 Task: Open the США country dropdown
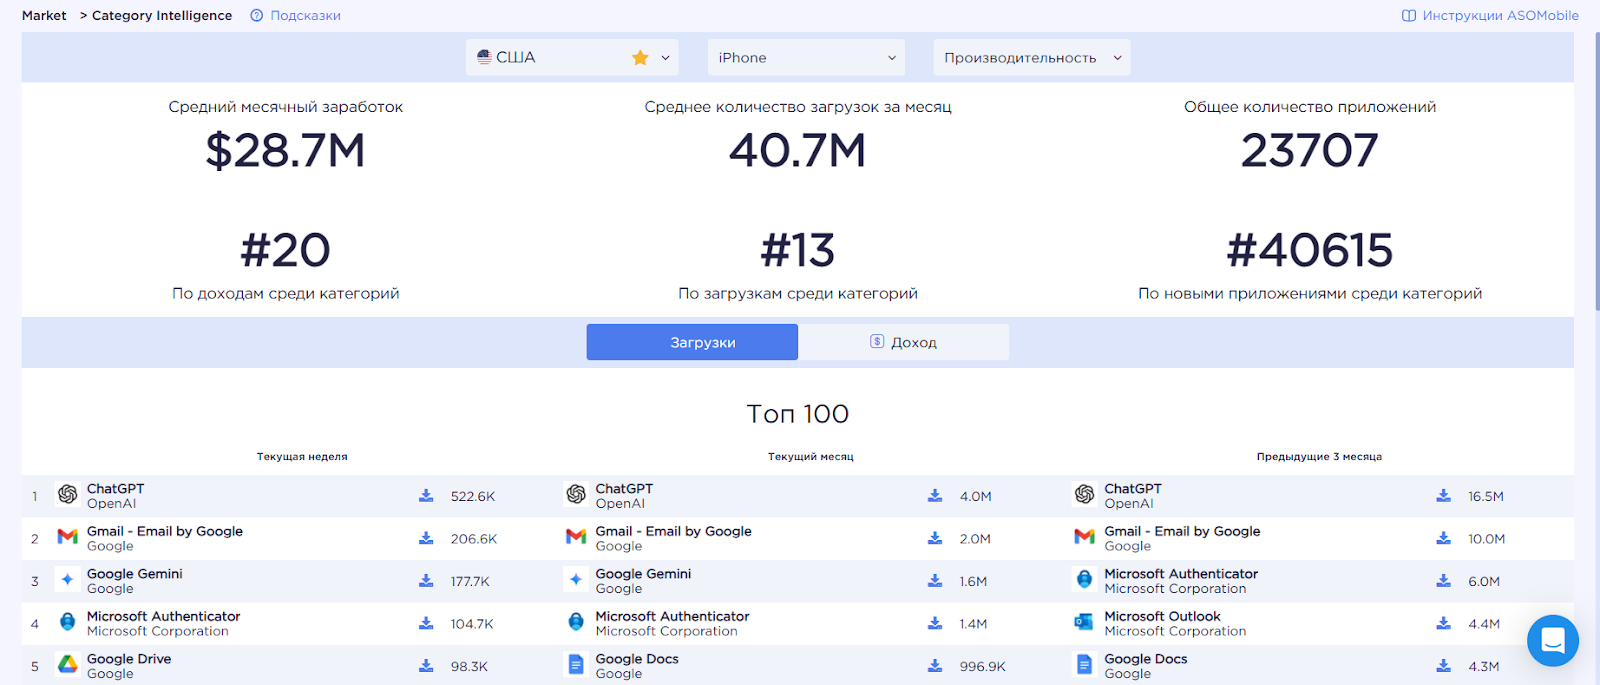coord(572,58)
